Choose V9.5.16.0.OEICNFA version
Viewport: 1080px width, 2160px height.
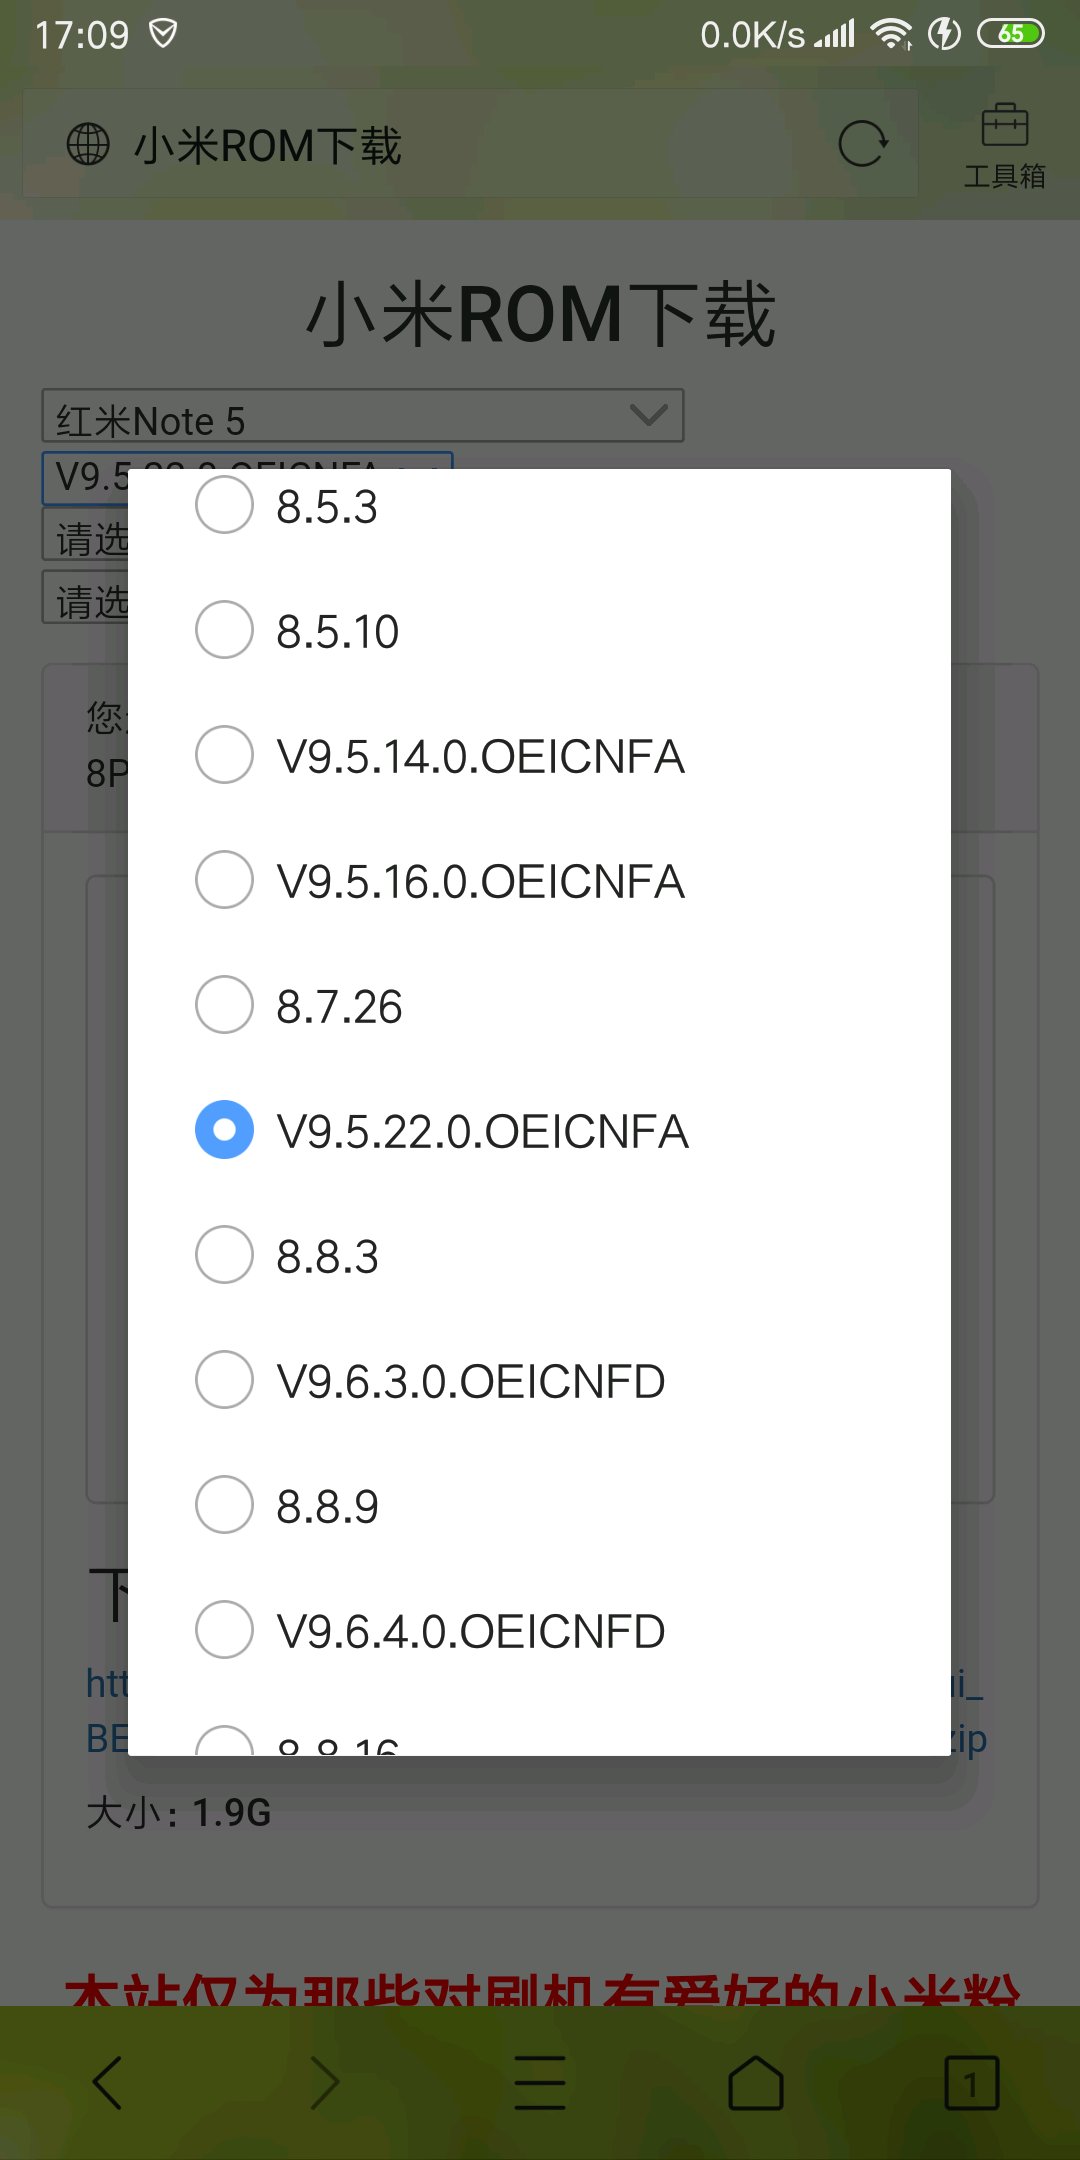[539, 880]
